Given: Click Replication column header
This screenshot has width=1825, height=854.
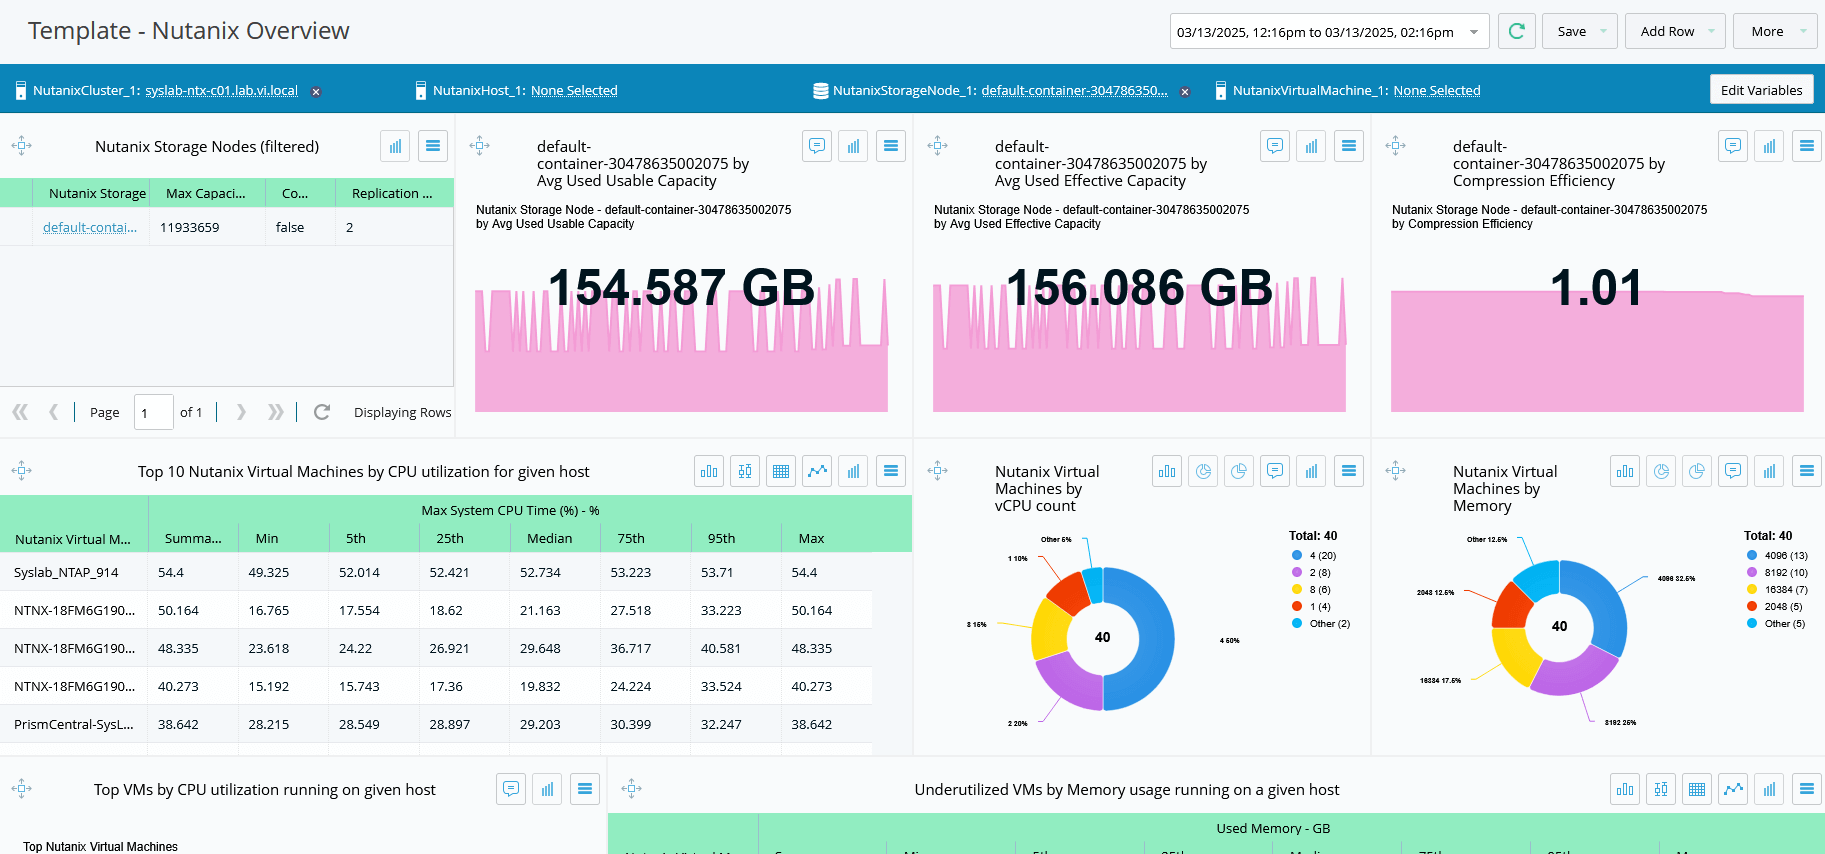Looking at the screenshot, I should click(393, 193).
